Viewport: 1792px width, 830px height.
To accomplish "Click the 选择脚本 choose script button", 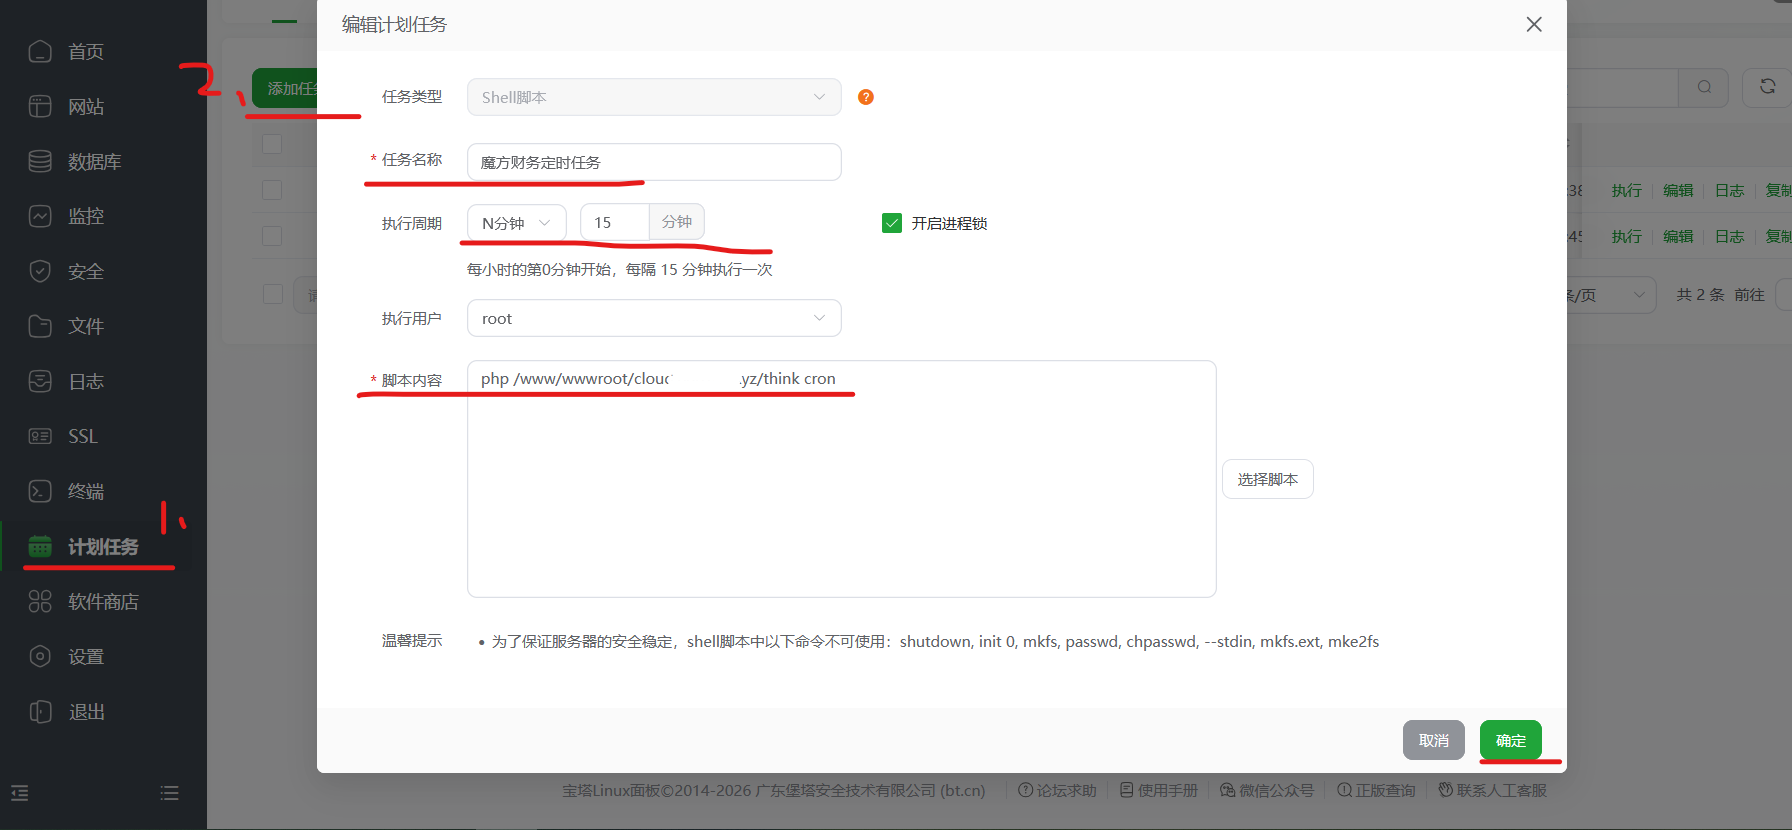I will pos(1267,479).
